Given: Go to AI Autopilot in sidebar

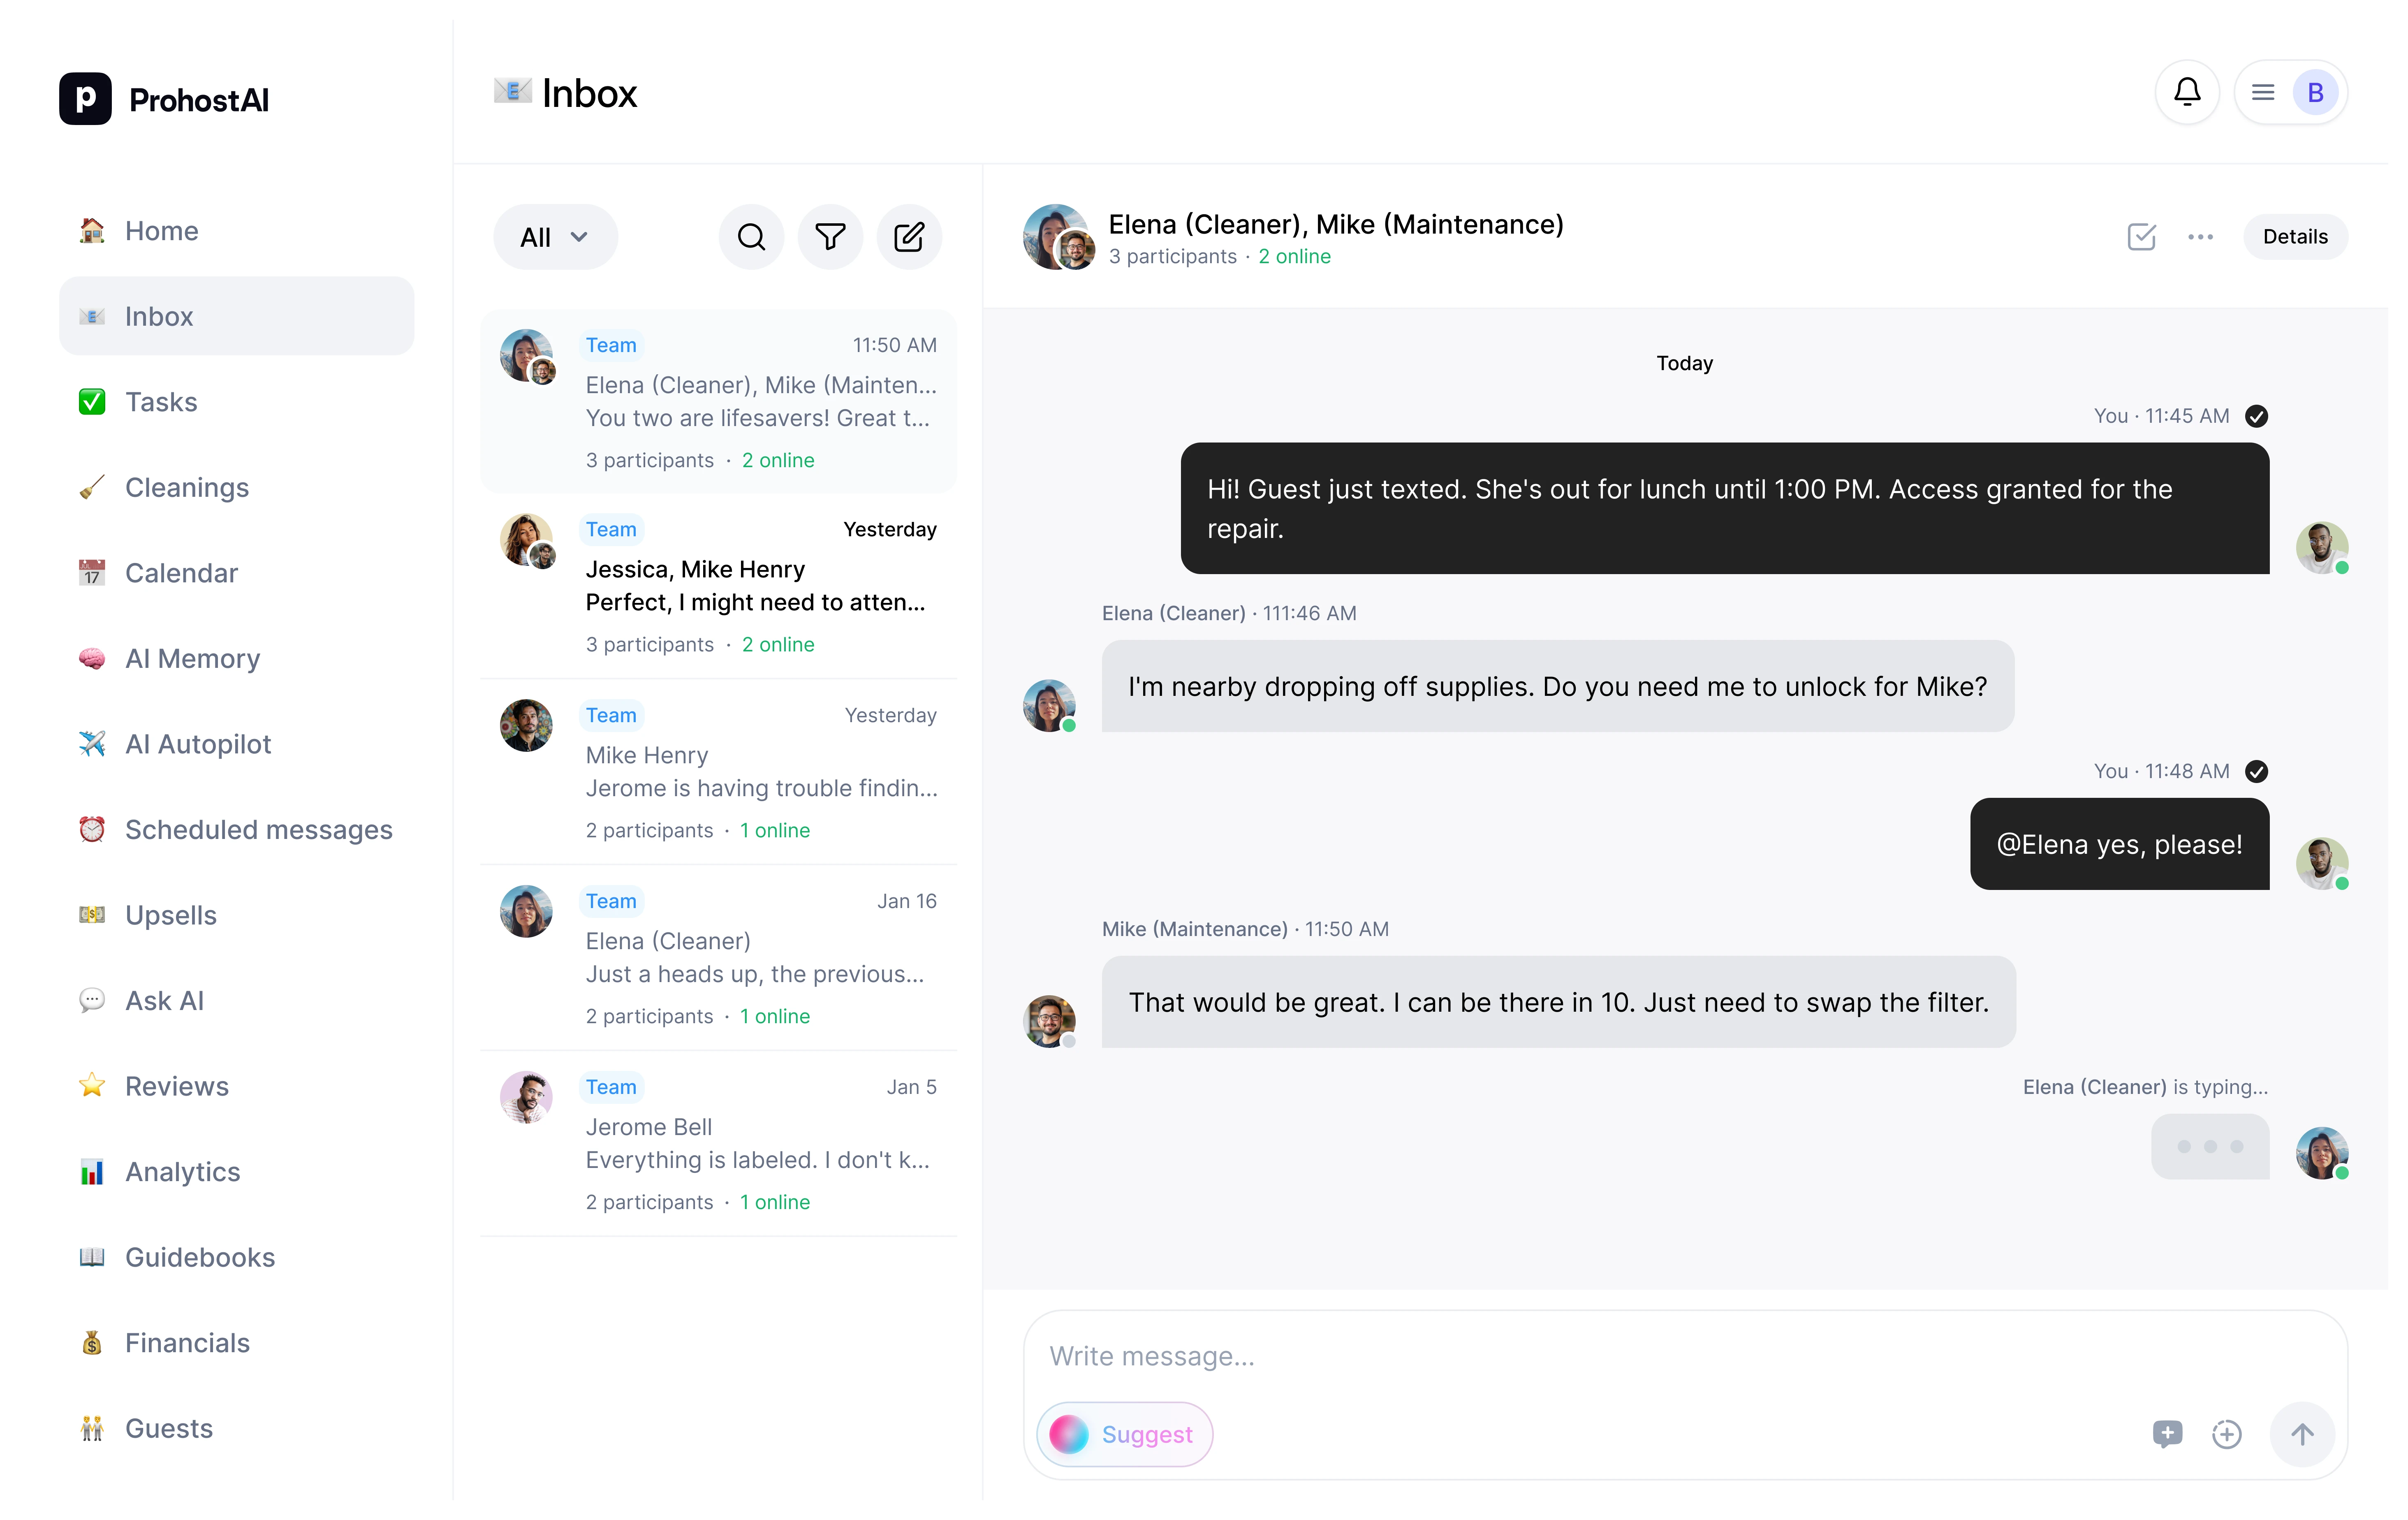Looking at the screenshot, I should (x=198, y=744).
